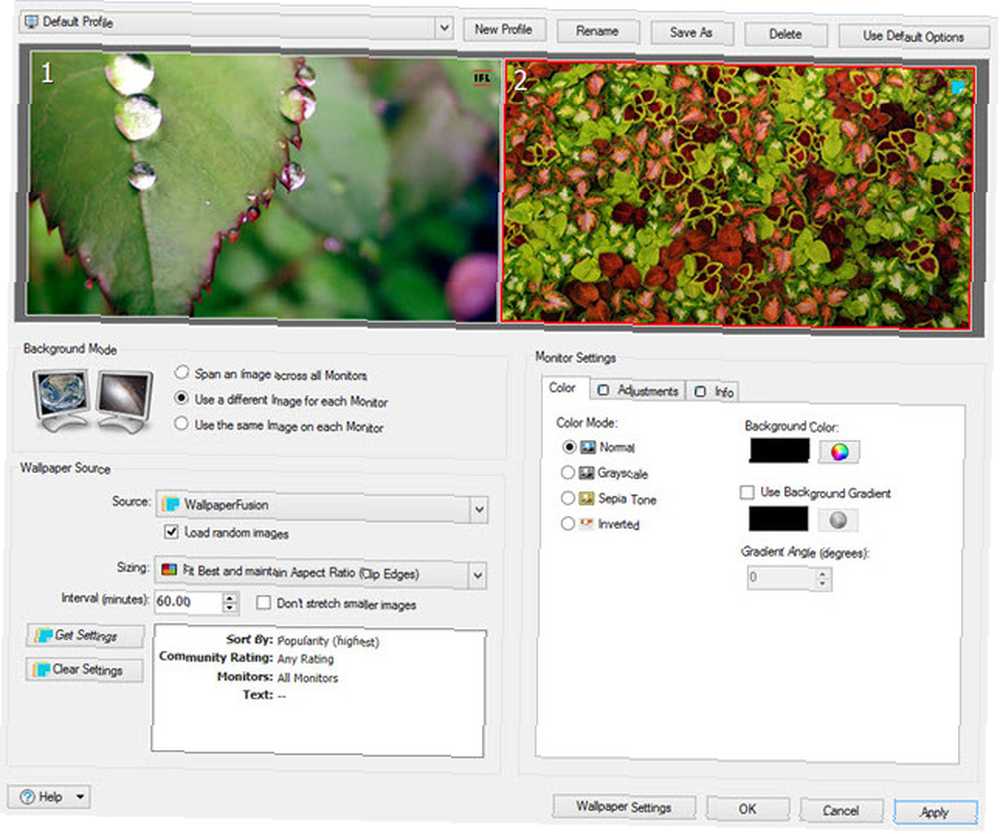Click the Rename profile button
This screenshot has height=834, width=1000.
tap(598, 31)
